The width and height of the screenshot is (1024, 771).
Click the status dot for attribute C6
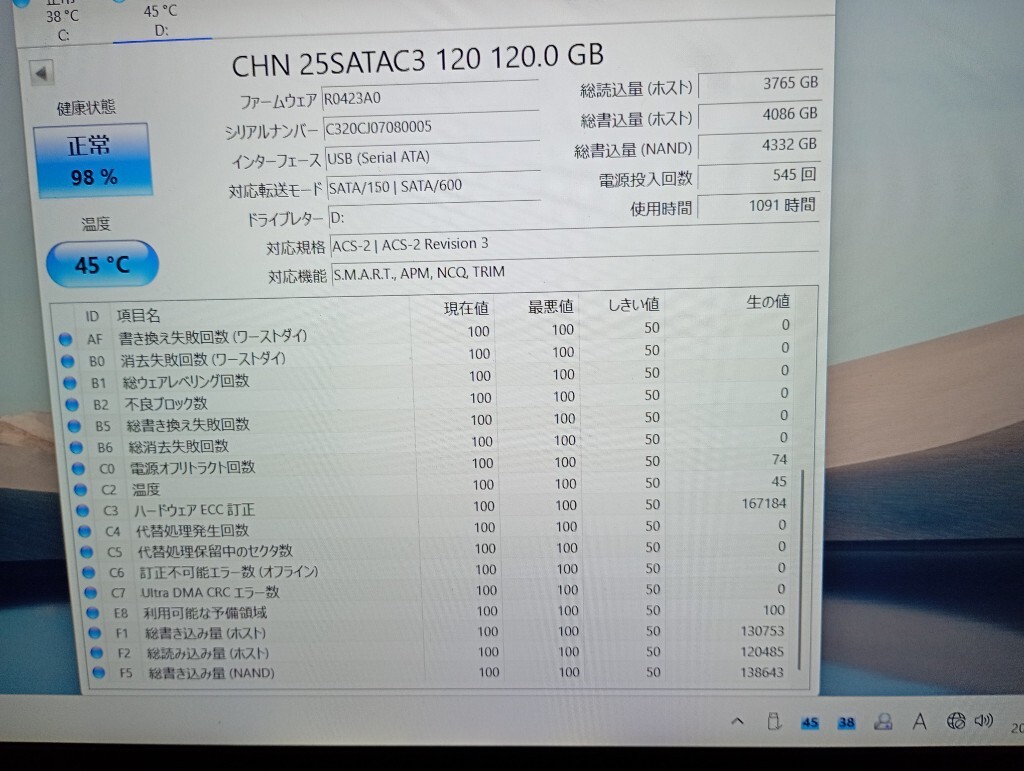(x=88, y=573)
